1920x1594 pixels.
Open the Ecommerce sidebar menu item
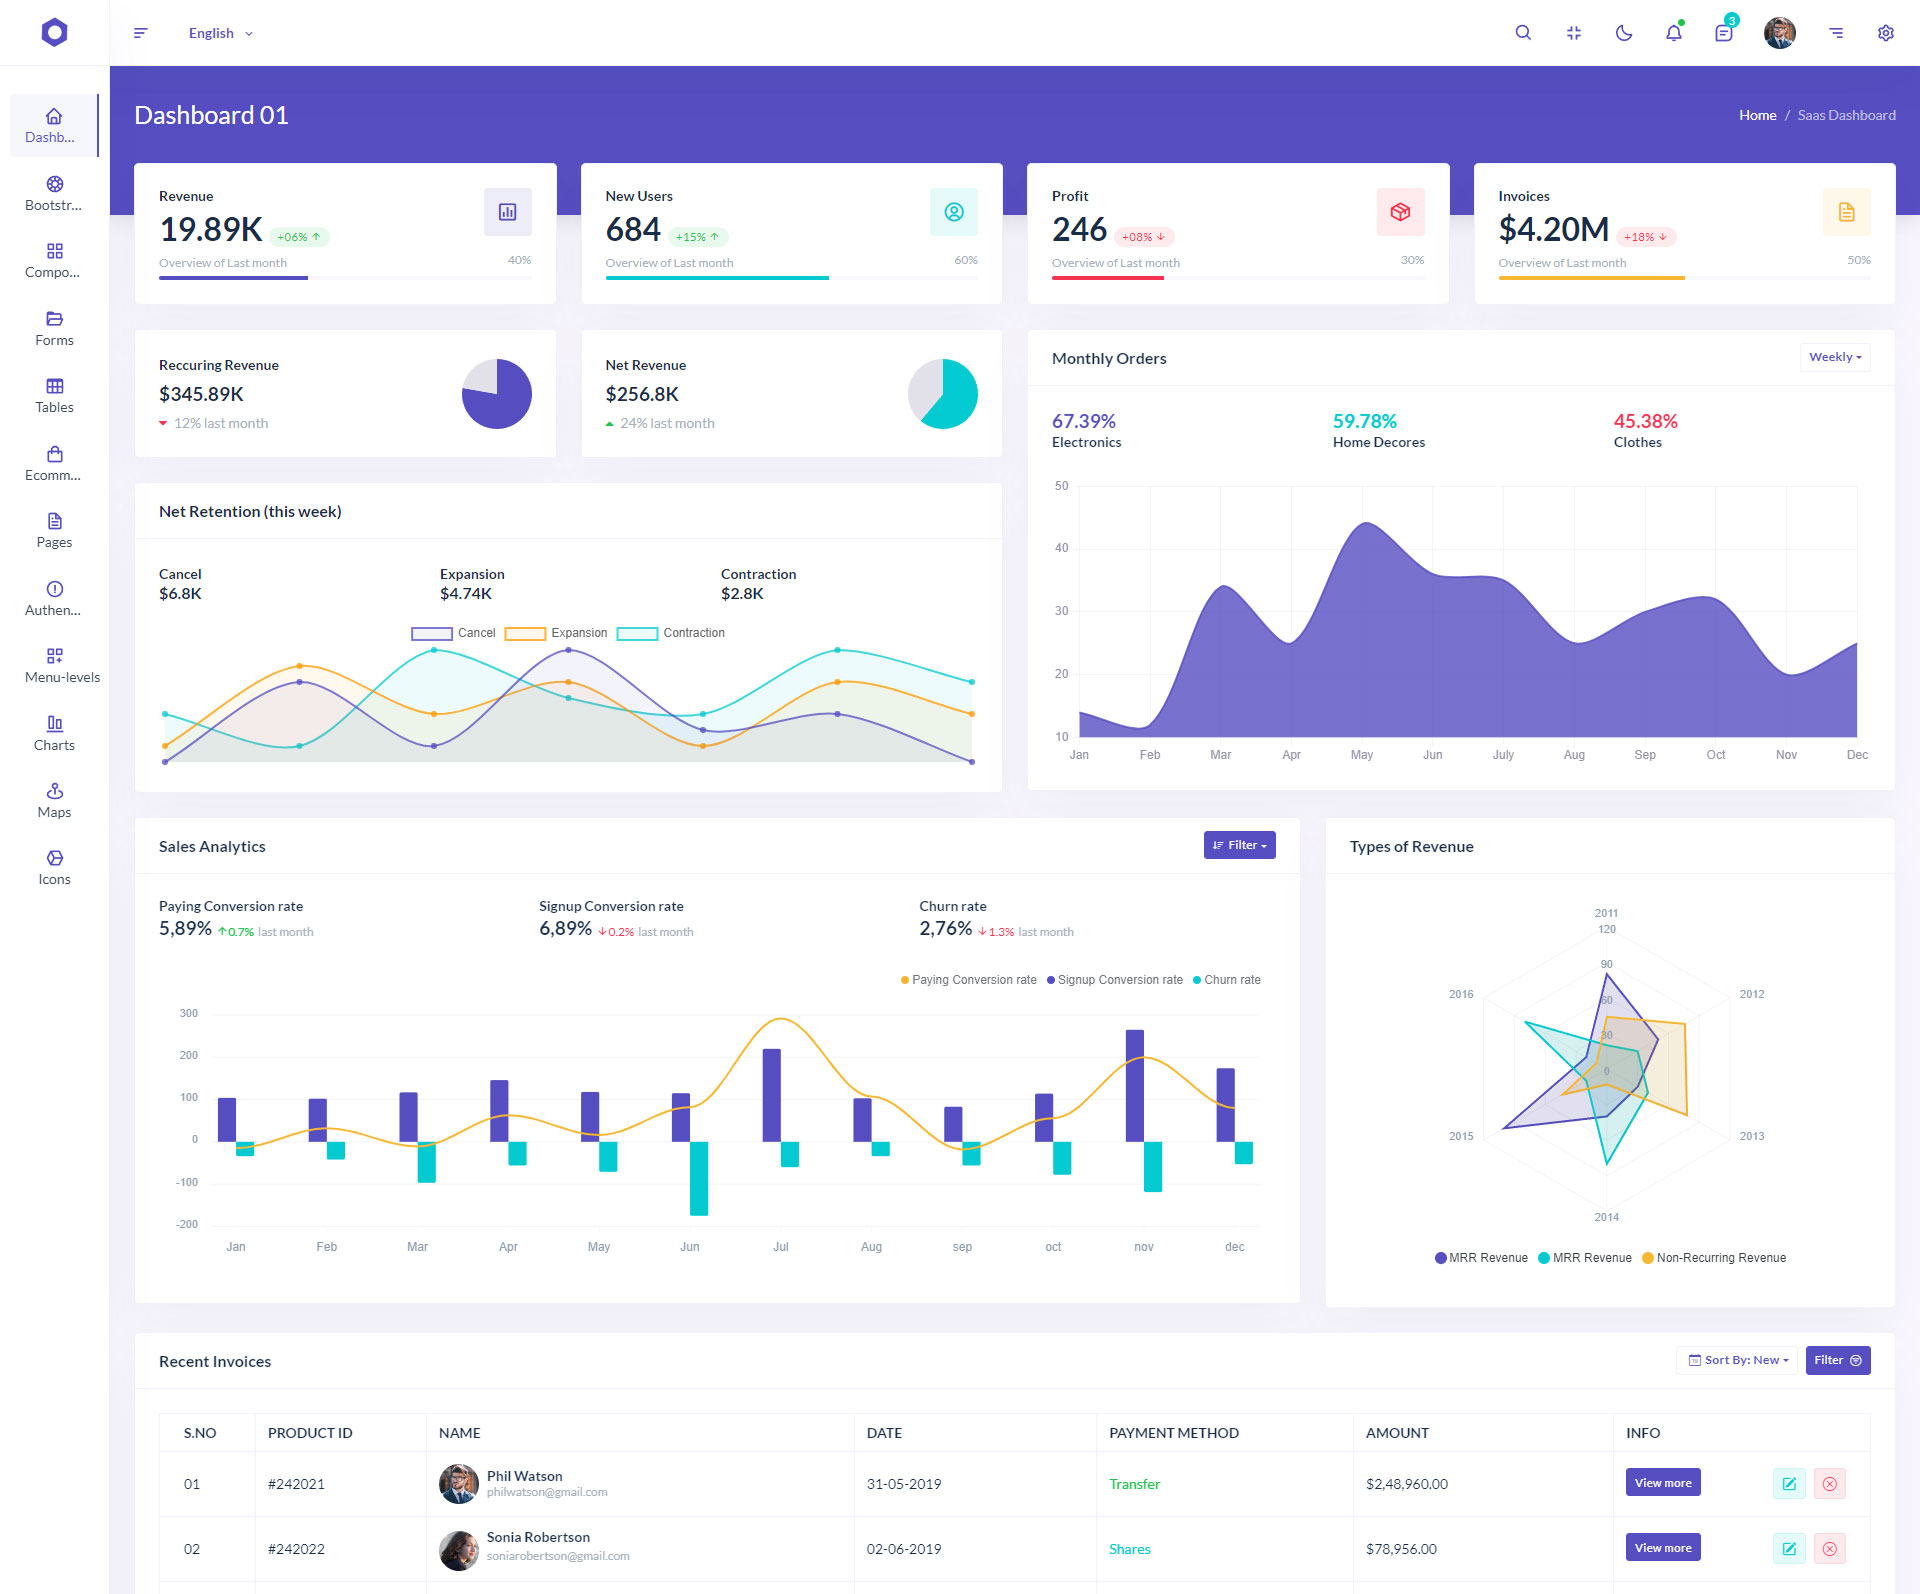tap(54, 464)
